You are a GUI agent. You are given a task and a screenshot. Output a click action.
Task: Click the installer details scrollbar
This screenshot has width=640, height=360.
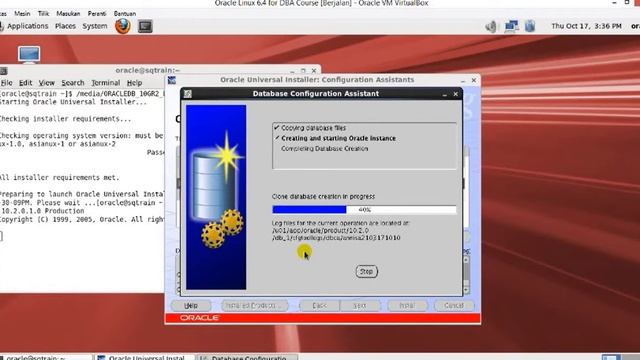pos(466,274)
